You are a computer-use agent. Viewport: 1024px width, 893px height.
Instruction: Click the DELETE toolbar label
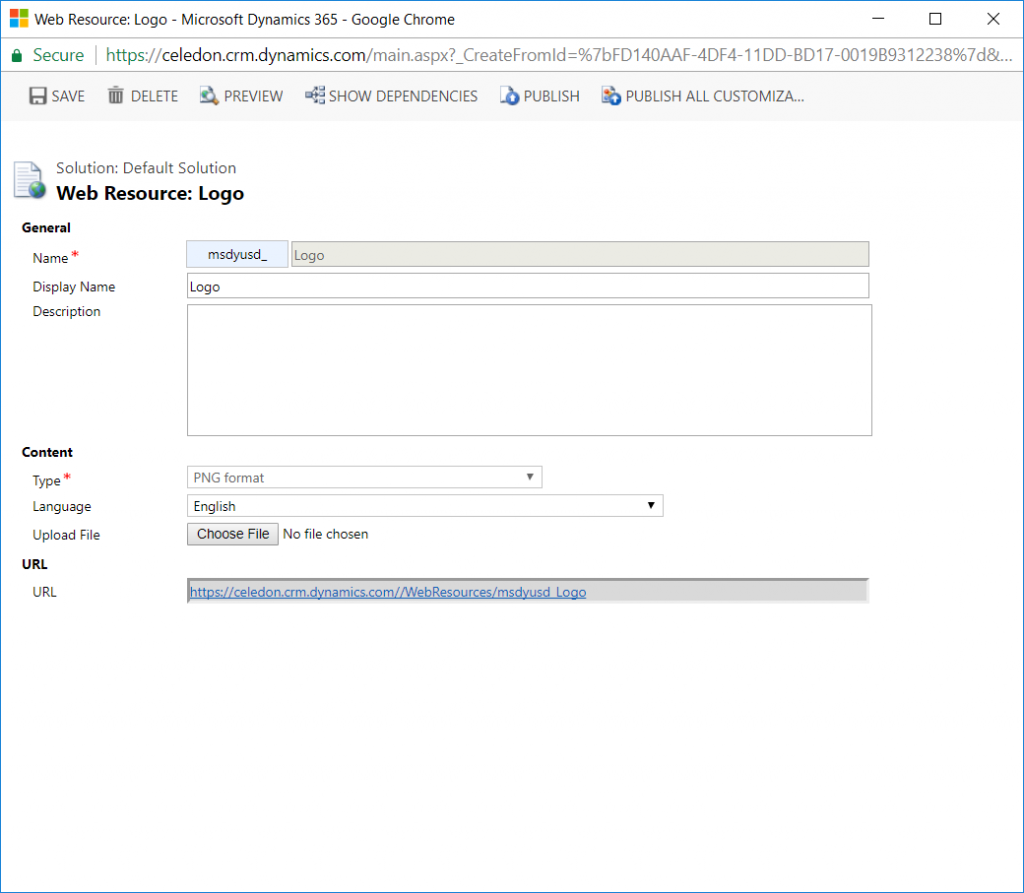tap(154, 97)
